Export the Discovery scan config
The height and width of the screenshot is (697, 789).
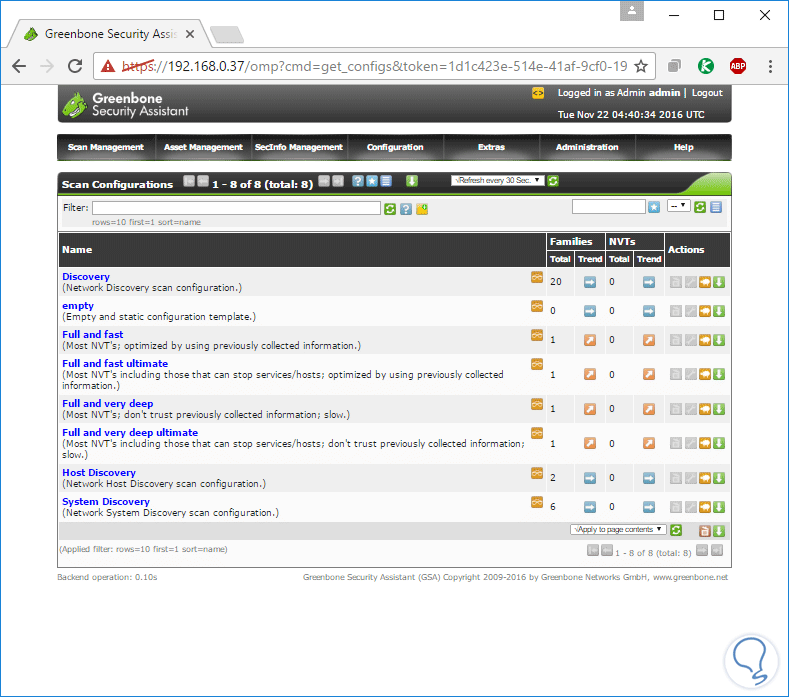coord(719,282)
